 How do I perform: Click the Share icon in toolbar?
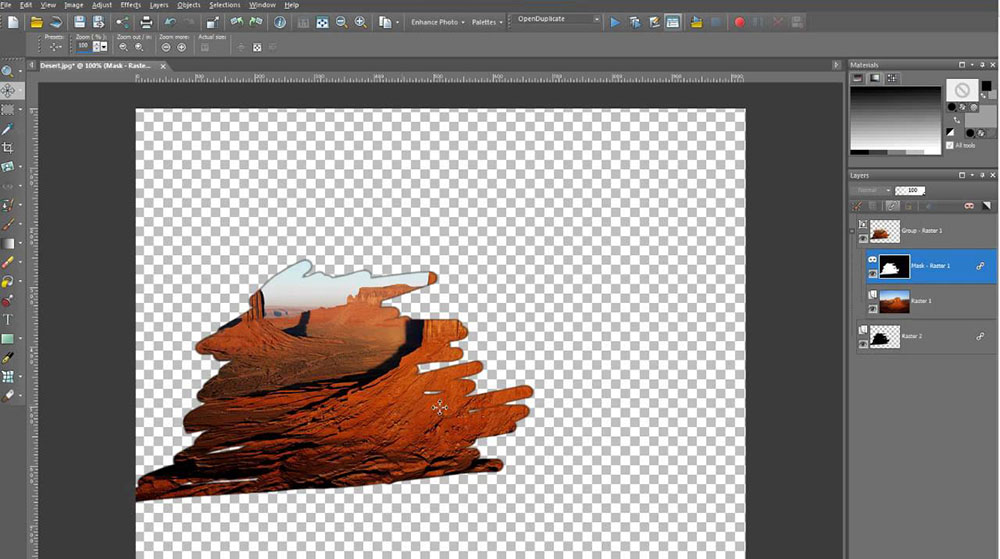point(122,22)
